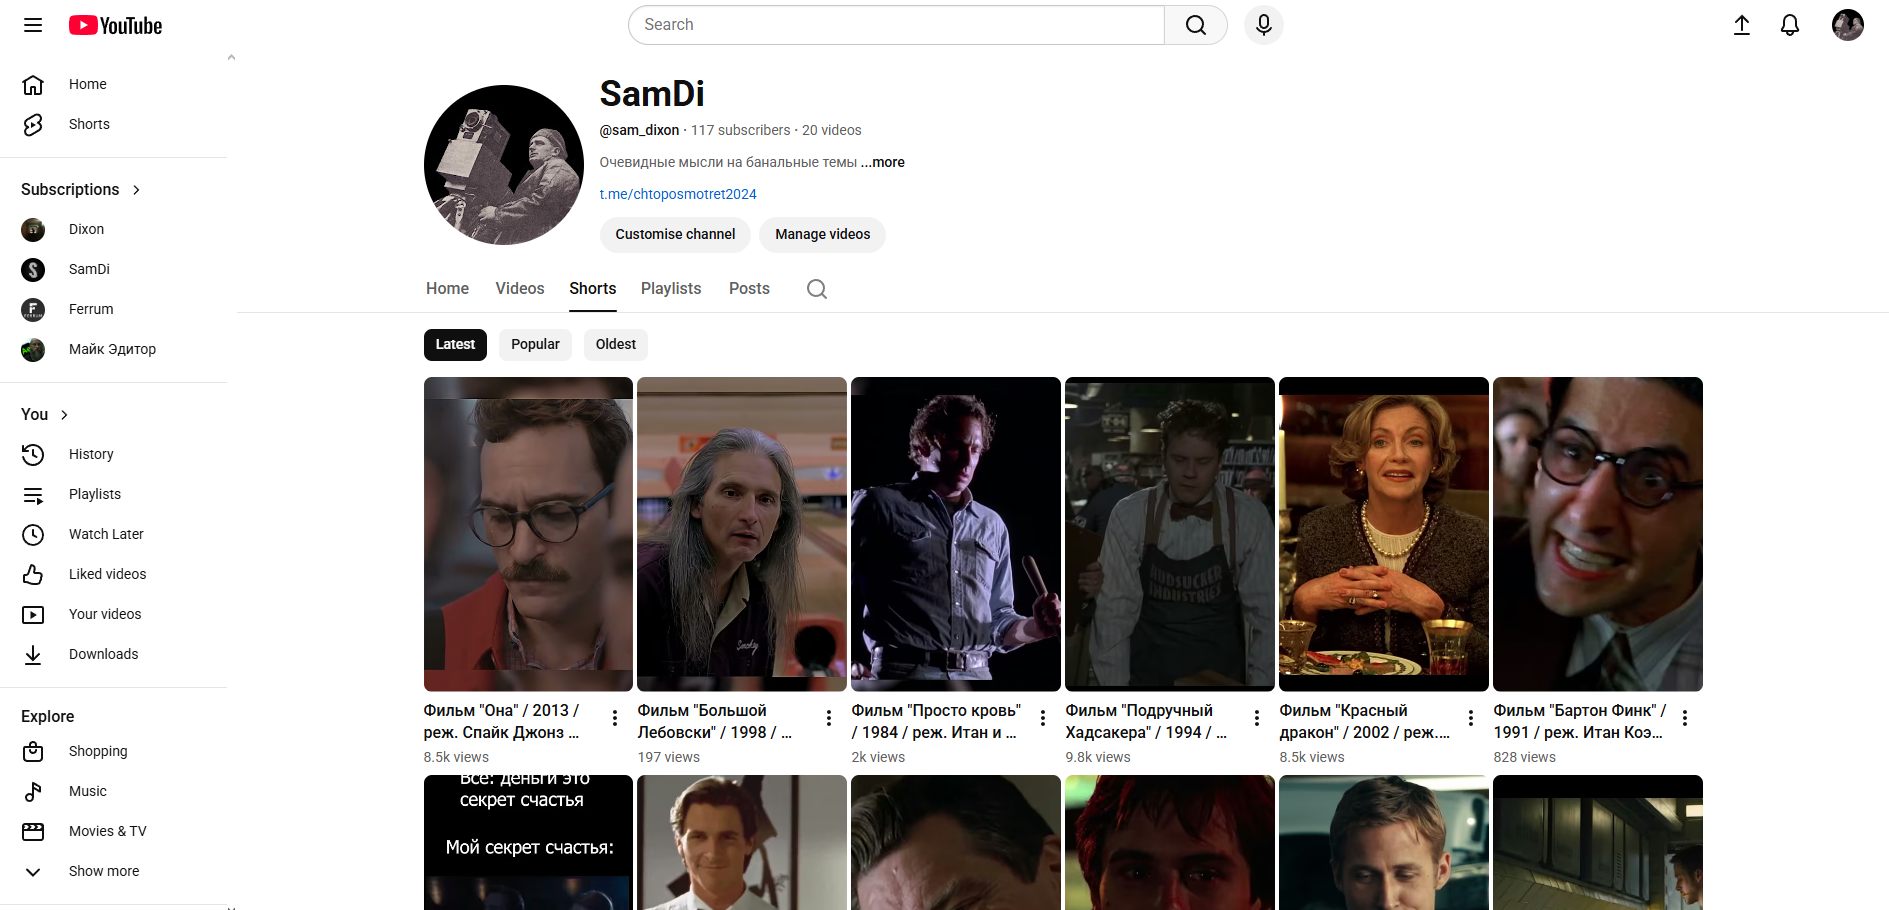
Task: Click the Your videos icon
Action: point(33,615)
